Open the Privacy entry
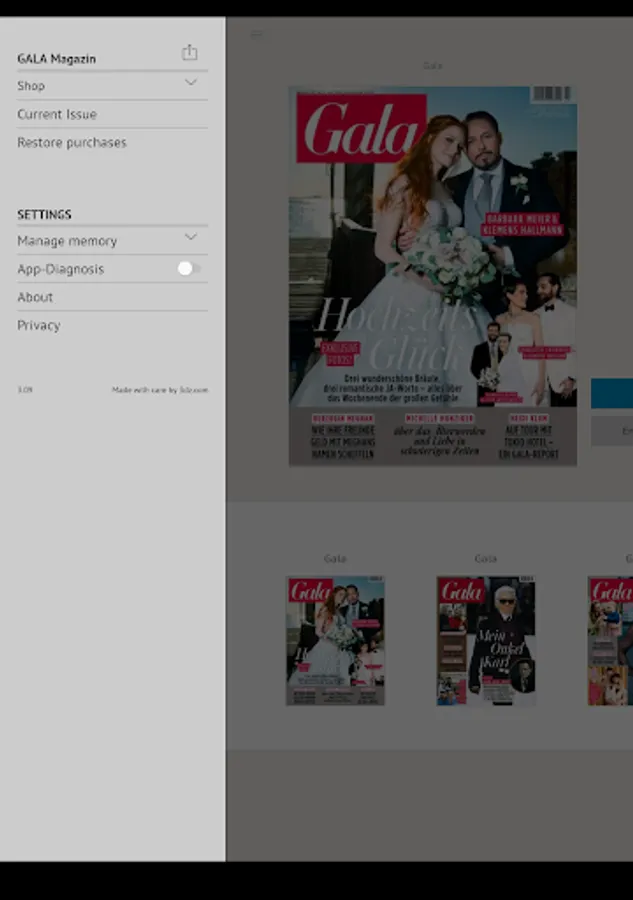 [112, 325]
